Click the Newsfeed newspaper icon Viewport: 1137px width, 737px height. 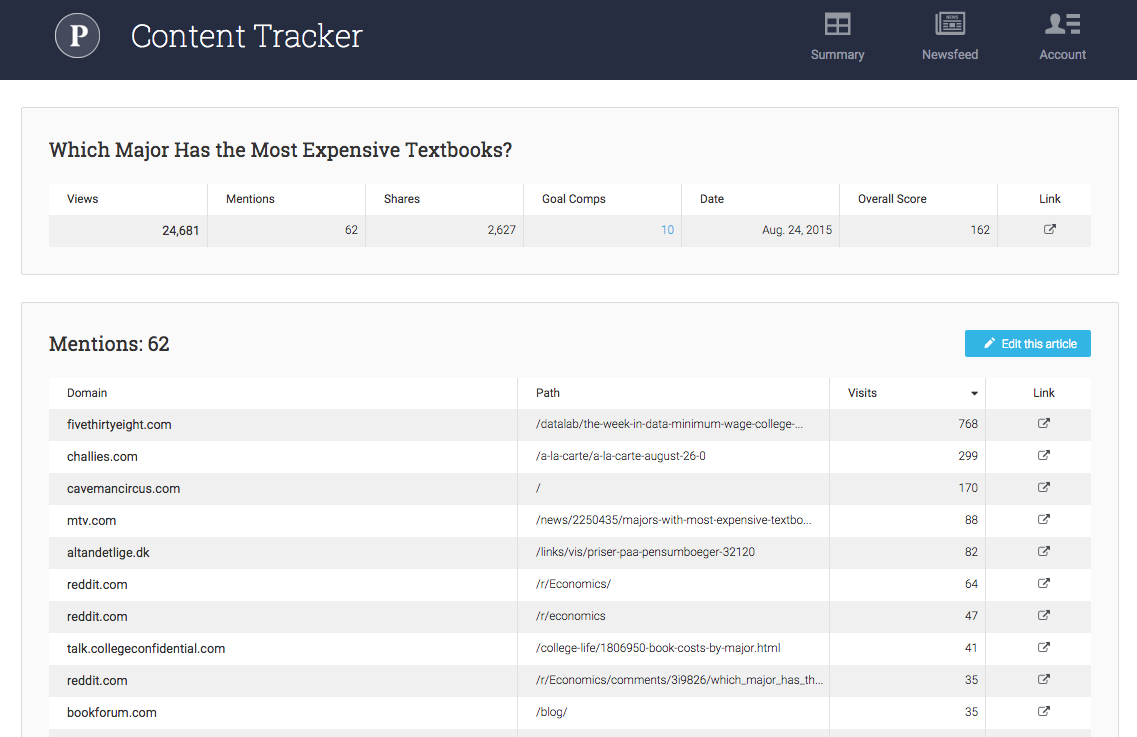[x=949, y=22]
